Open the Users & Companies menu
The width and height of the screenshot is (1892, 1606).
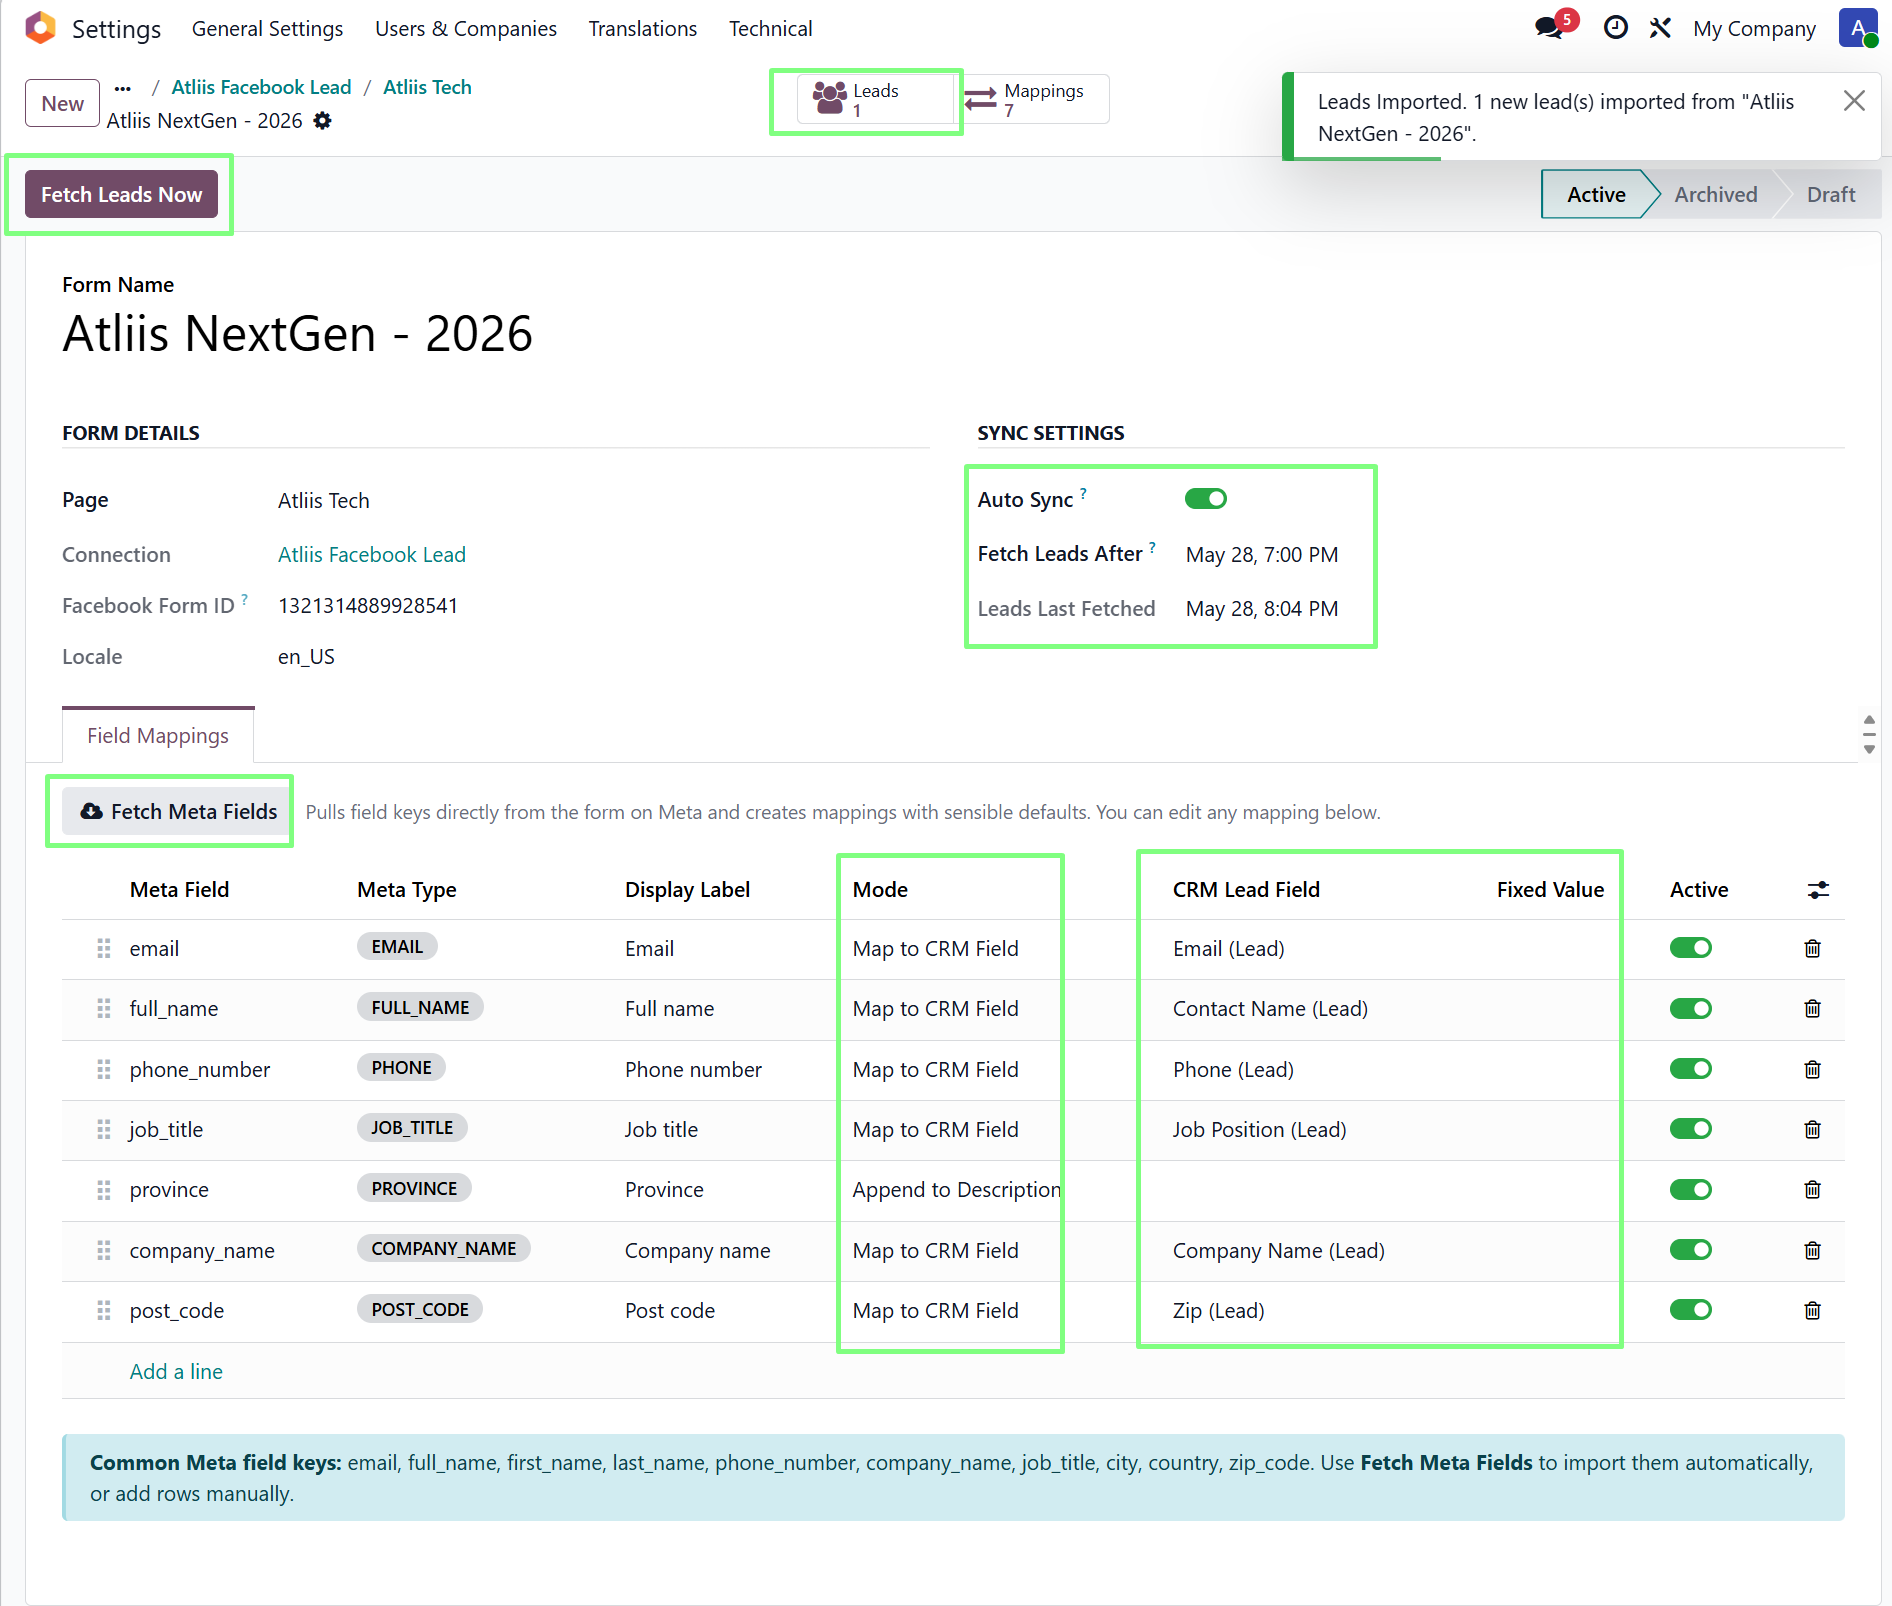466,29
